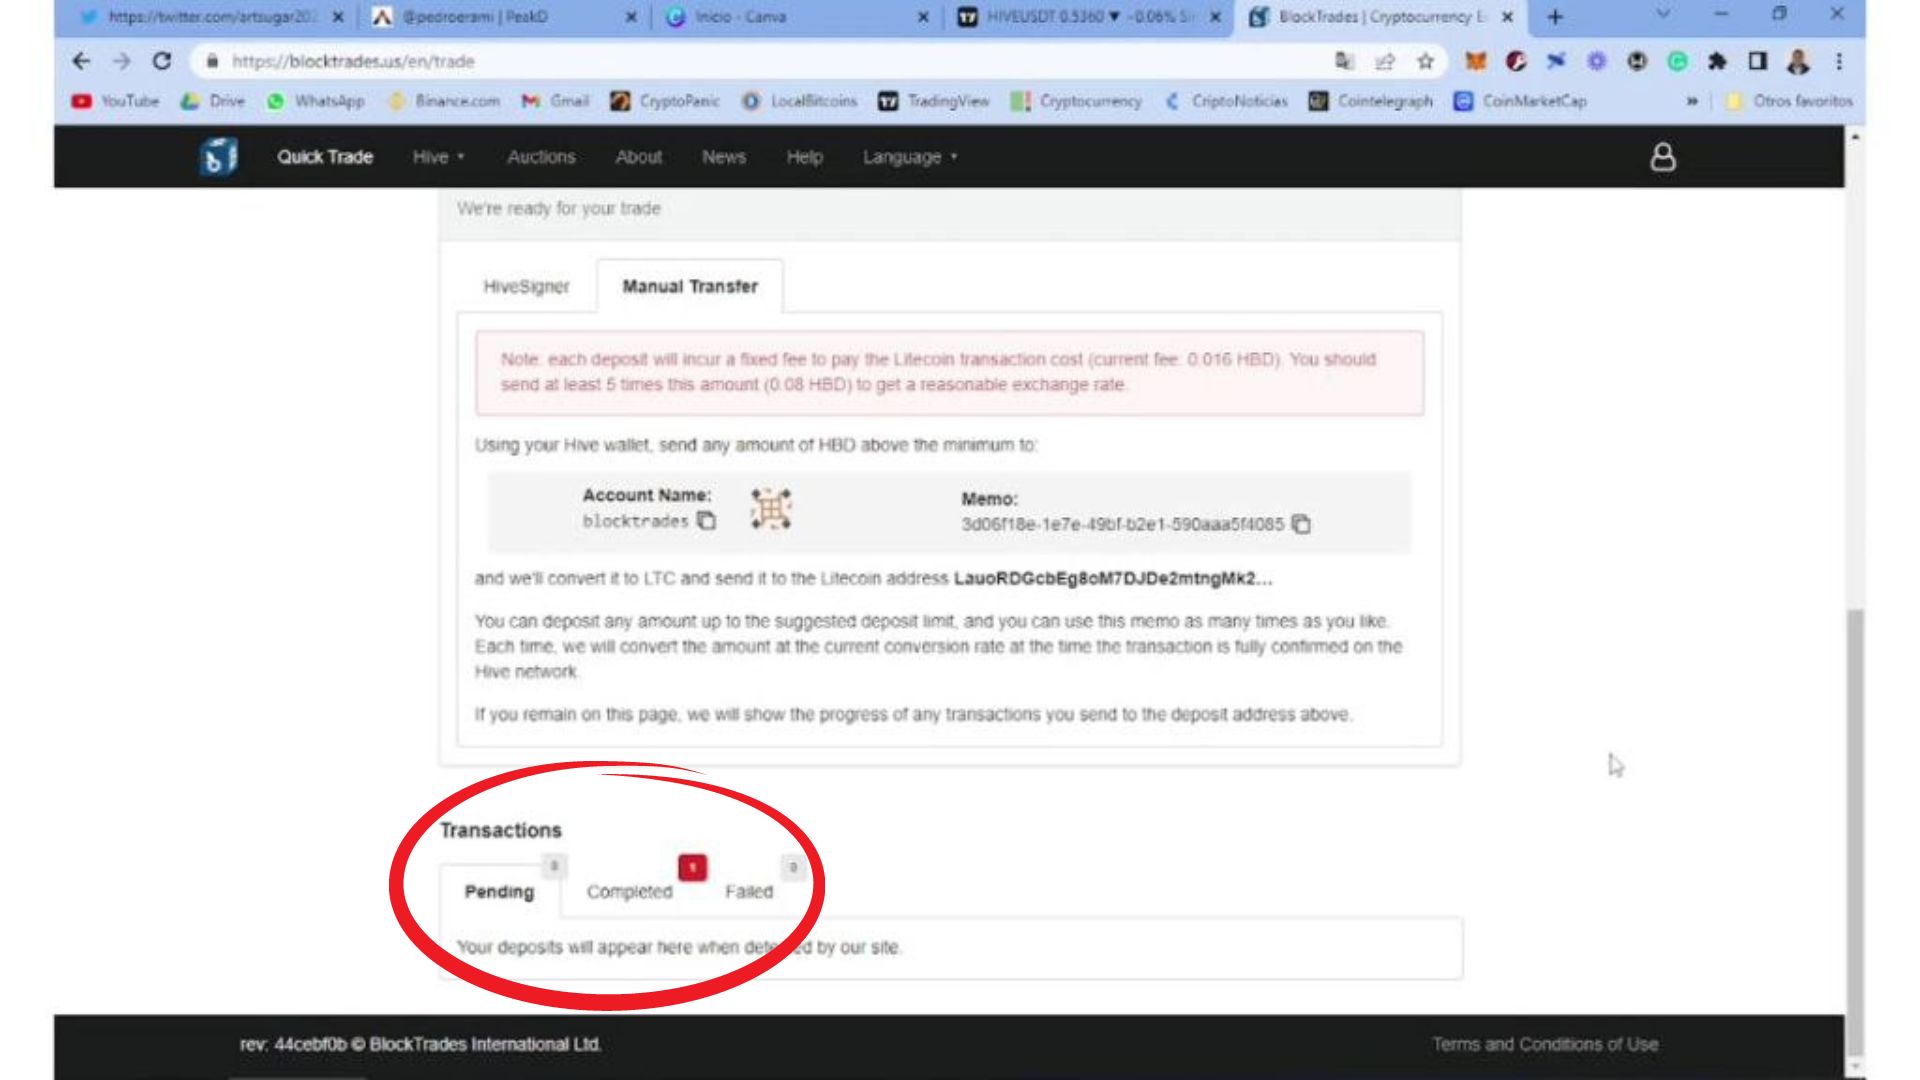The image size is (1920, 1080).
Task: Click the translate page icon
Action: click(x=1344, y=61)
